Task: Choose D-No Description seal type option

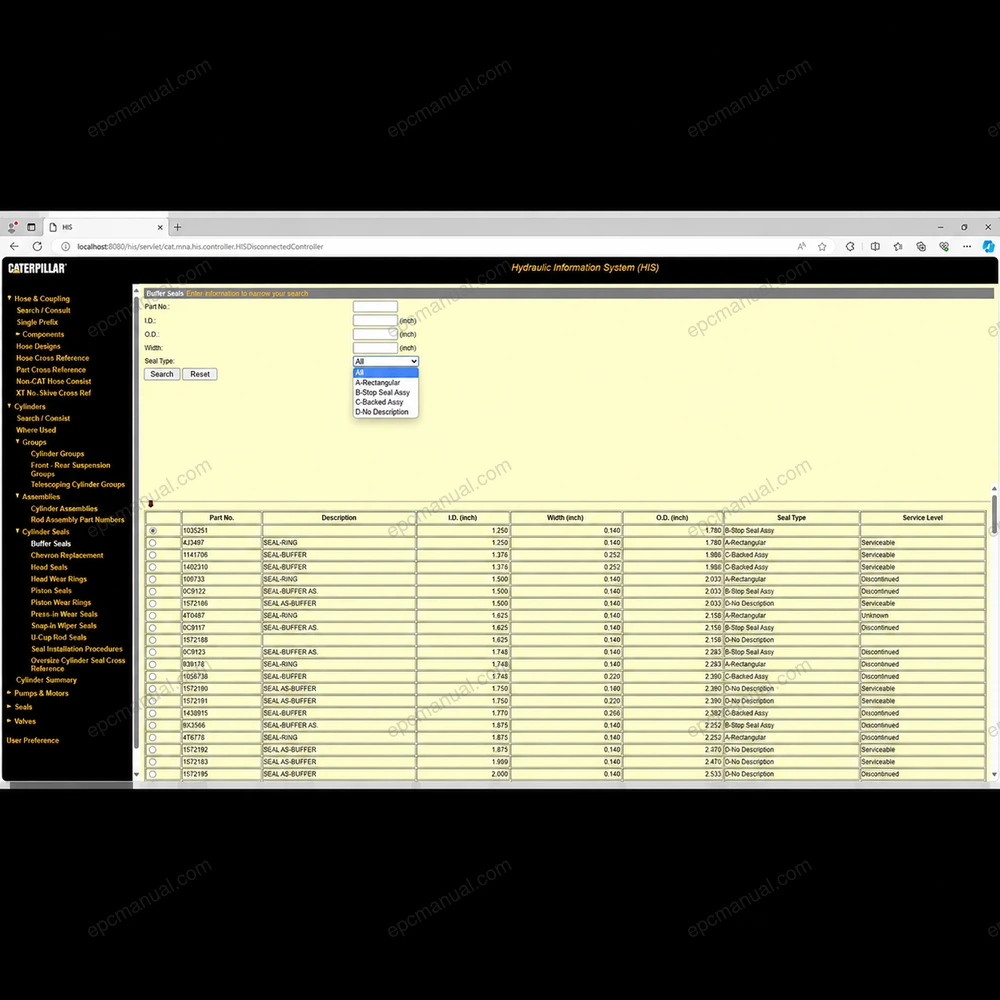Action: coord(386,412)
